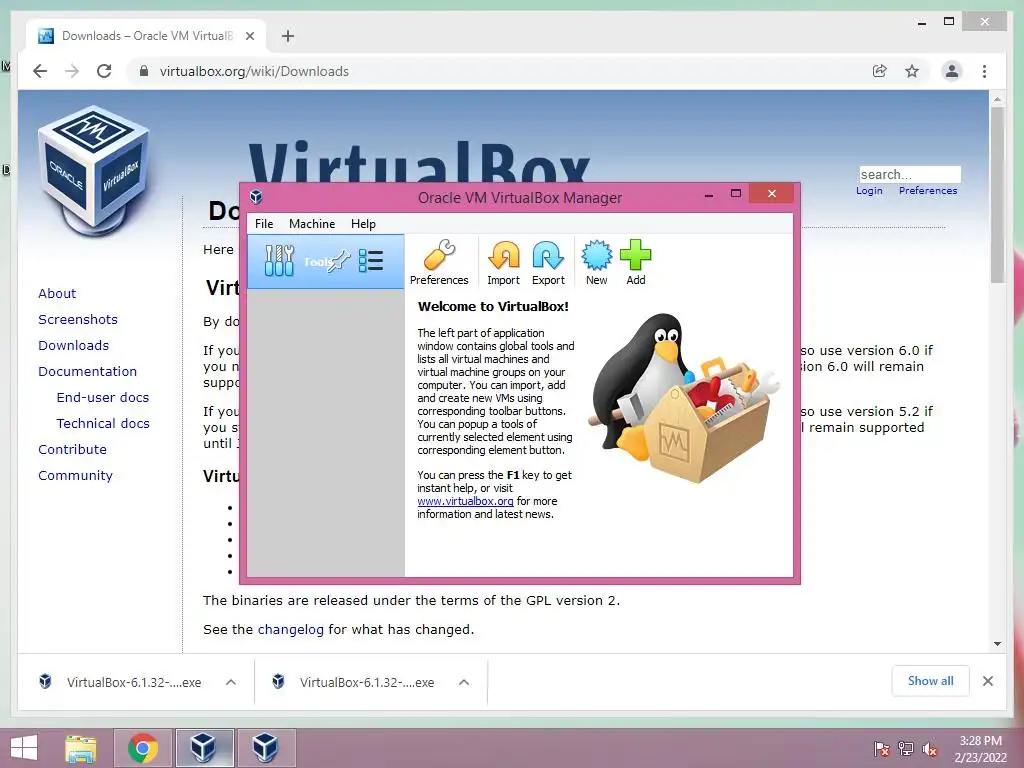Follow the www.virtualbox.org link in welcome text

click(466, 501)
